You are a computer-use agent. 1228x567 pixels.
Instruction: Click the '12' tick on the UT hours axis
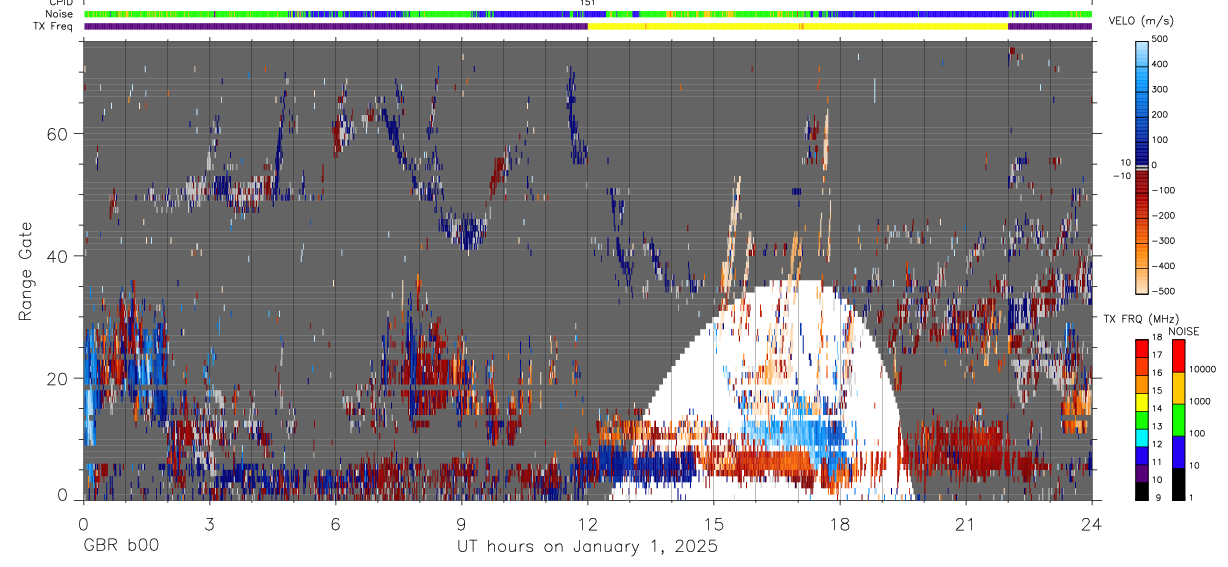point(587,524)
